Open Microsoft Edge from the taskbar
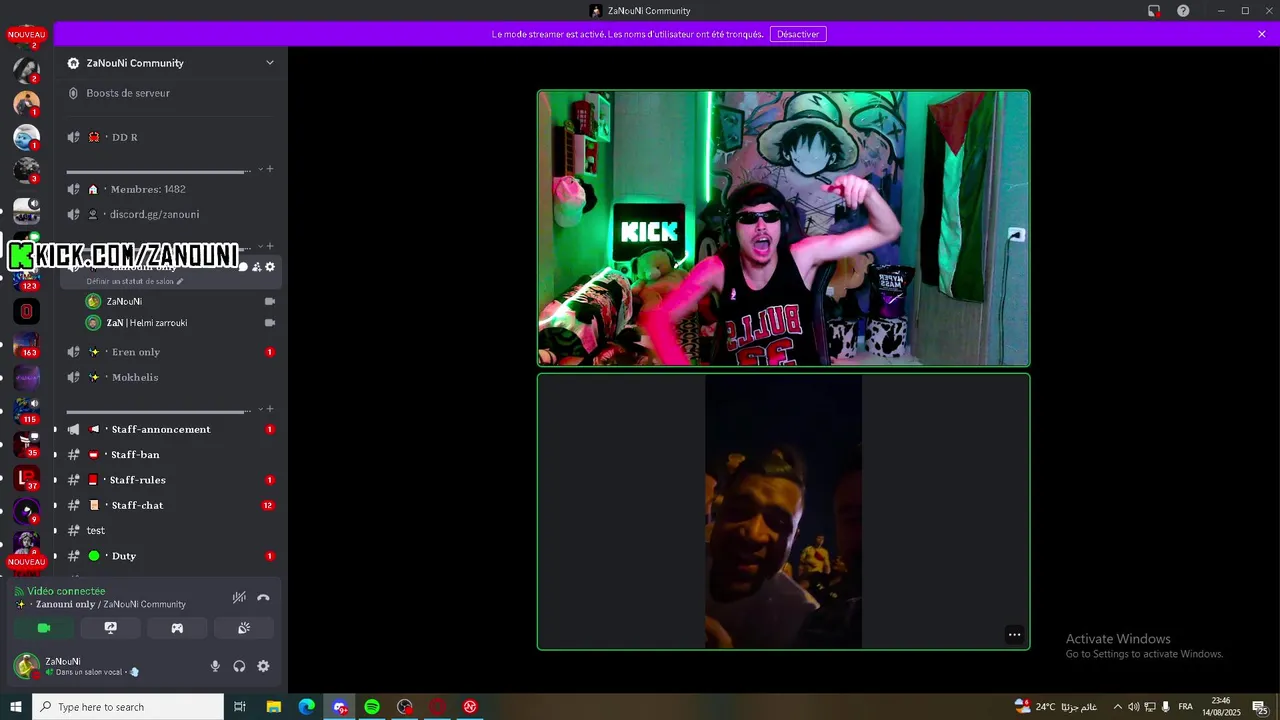 tap(306, 707)
